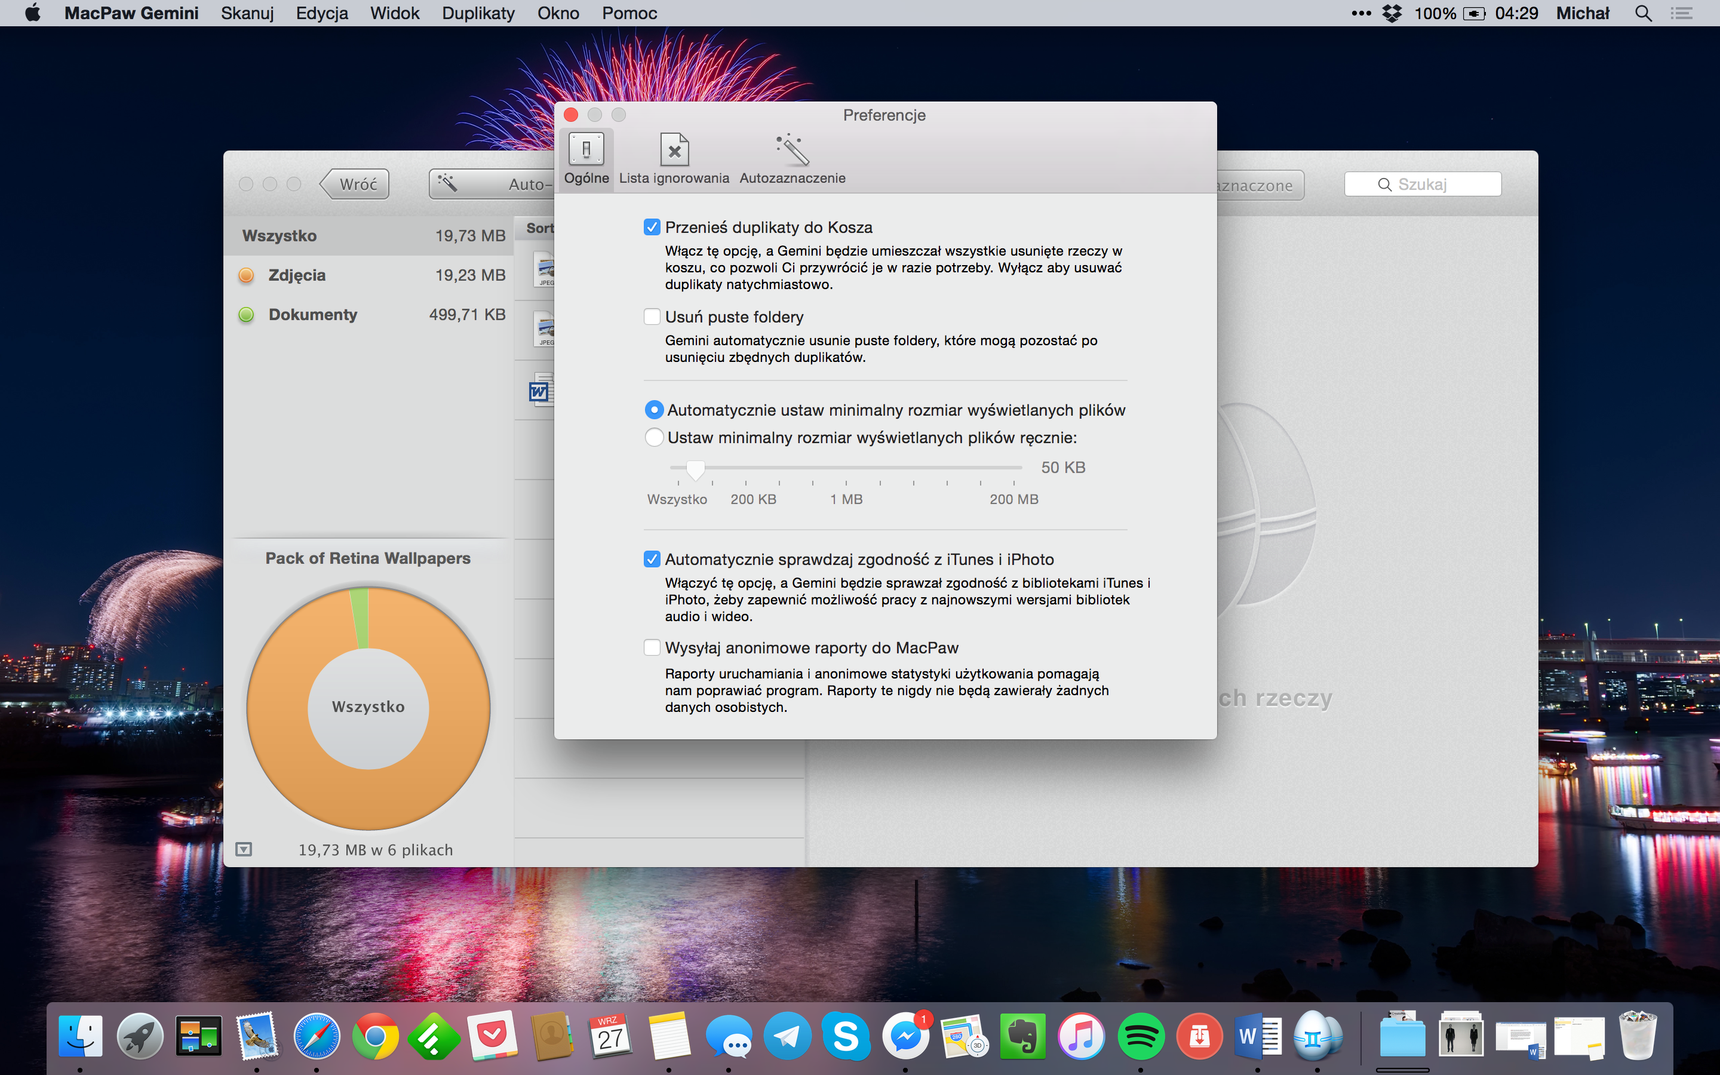Open Maps from the dock
1720x1075 pixels.
[964, 1037]
